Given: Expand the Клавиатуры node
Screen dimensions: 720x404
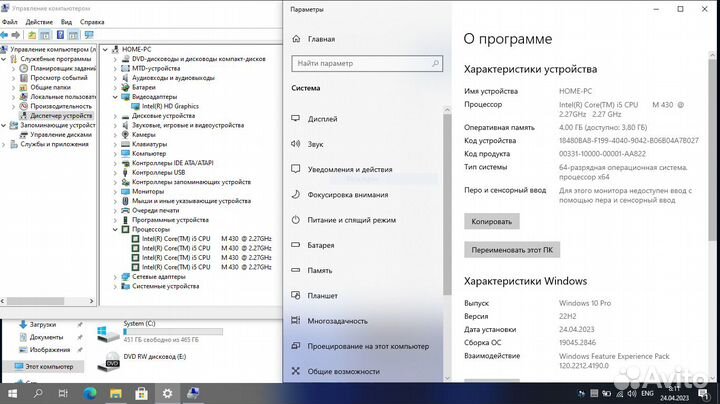Looking at the screenshot, I should click(115, 144).
